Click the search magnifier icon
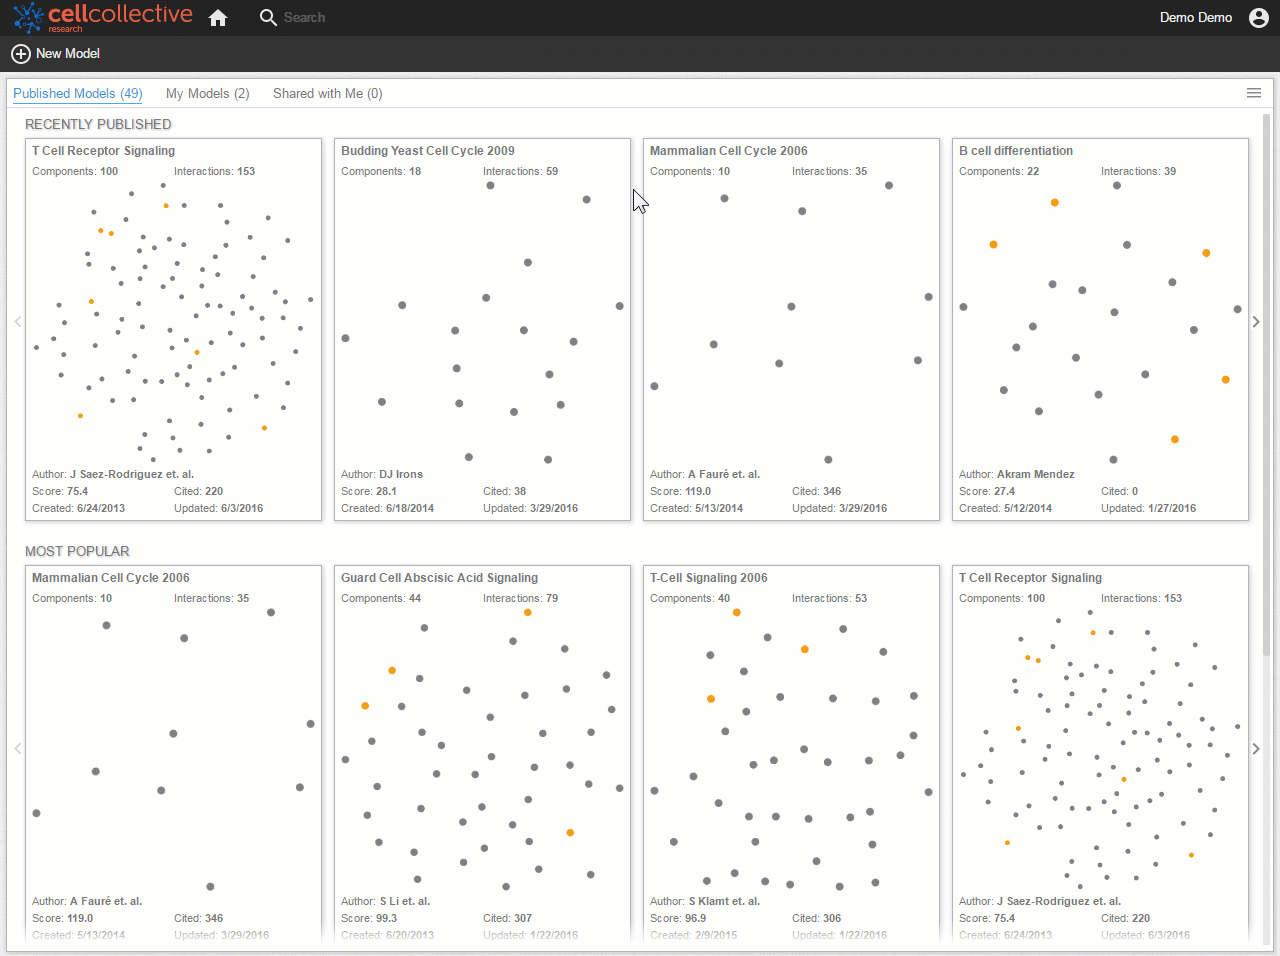 pyautogui.click(x=267, y=18)
